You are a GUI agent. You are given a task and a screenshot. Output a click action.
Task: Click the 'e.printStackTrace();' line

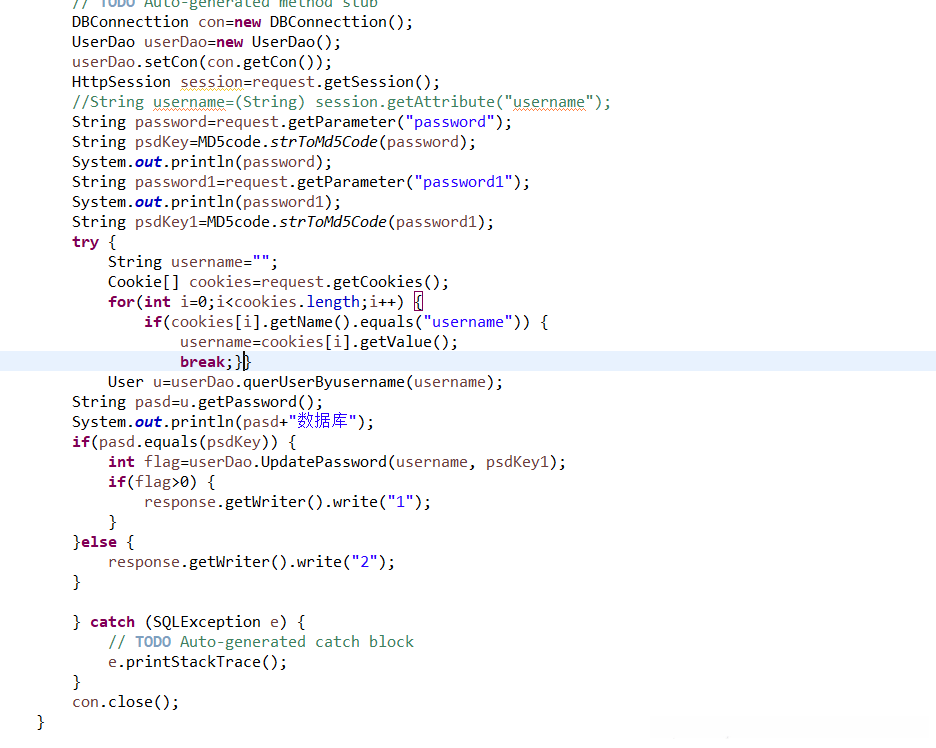(197, 662)
